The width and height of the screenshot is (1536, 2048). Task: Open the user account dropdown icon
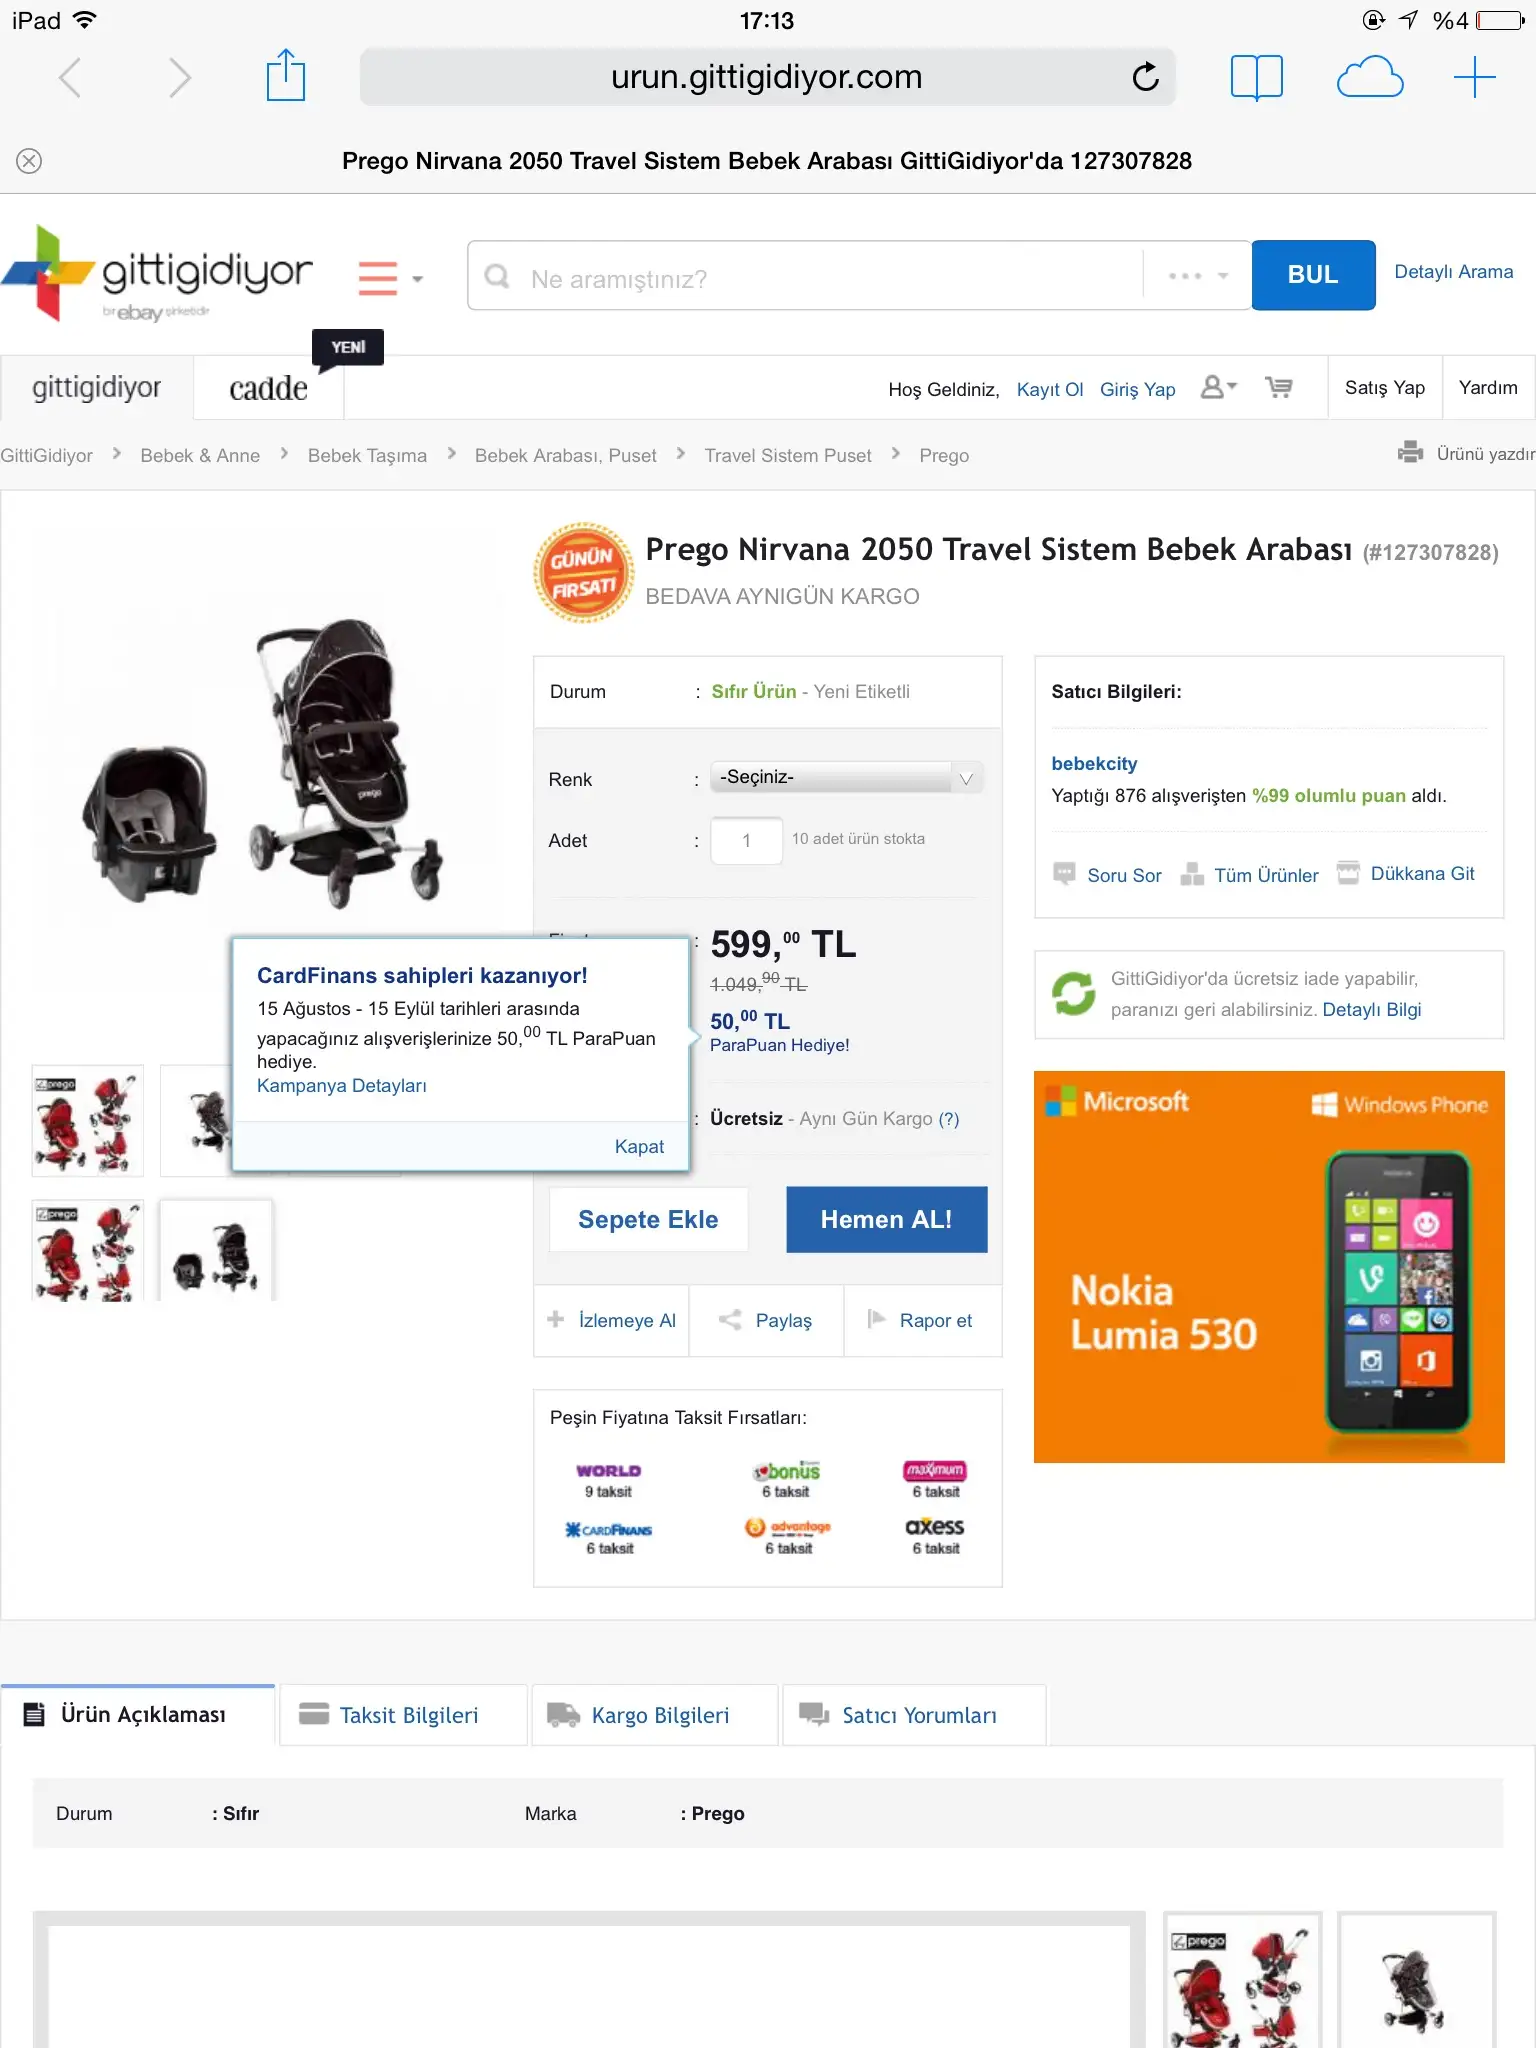click(x=1218, y=387)
